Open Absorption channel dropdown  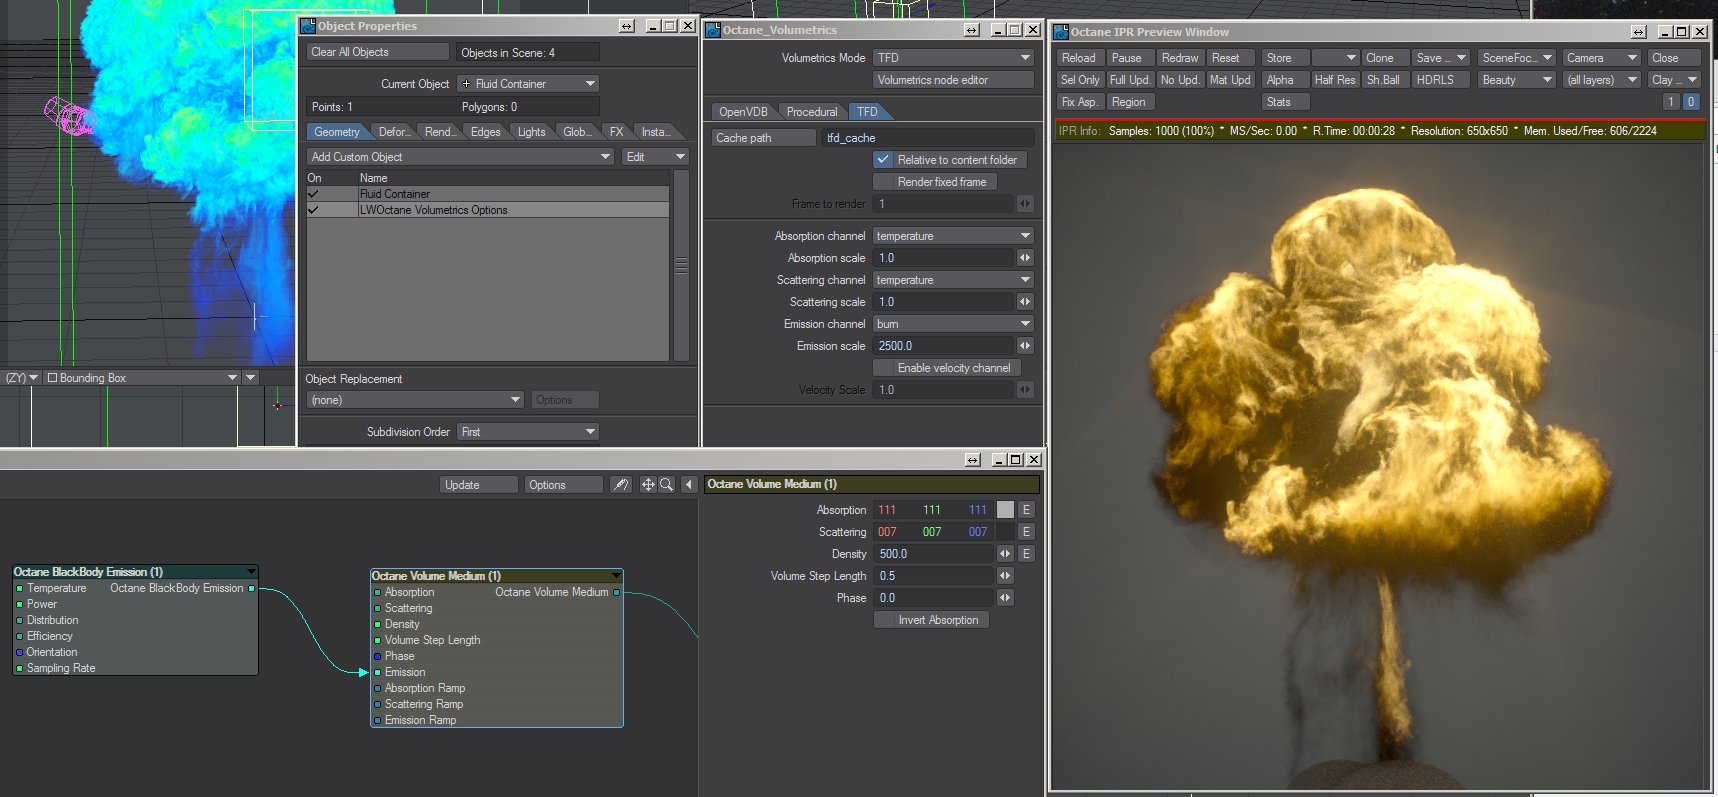[953, 236]
